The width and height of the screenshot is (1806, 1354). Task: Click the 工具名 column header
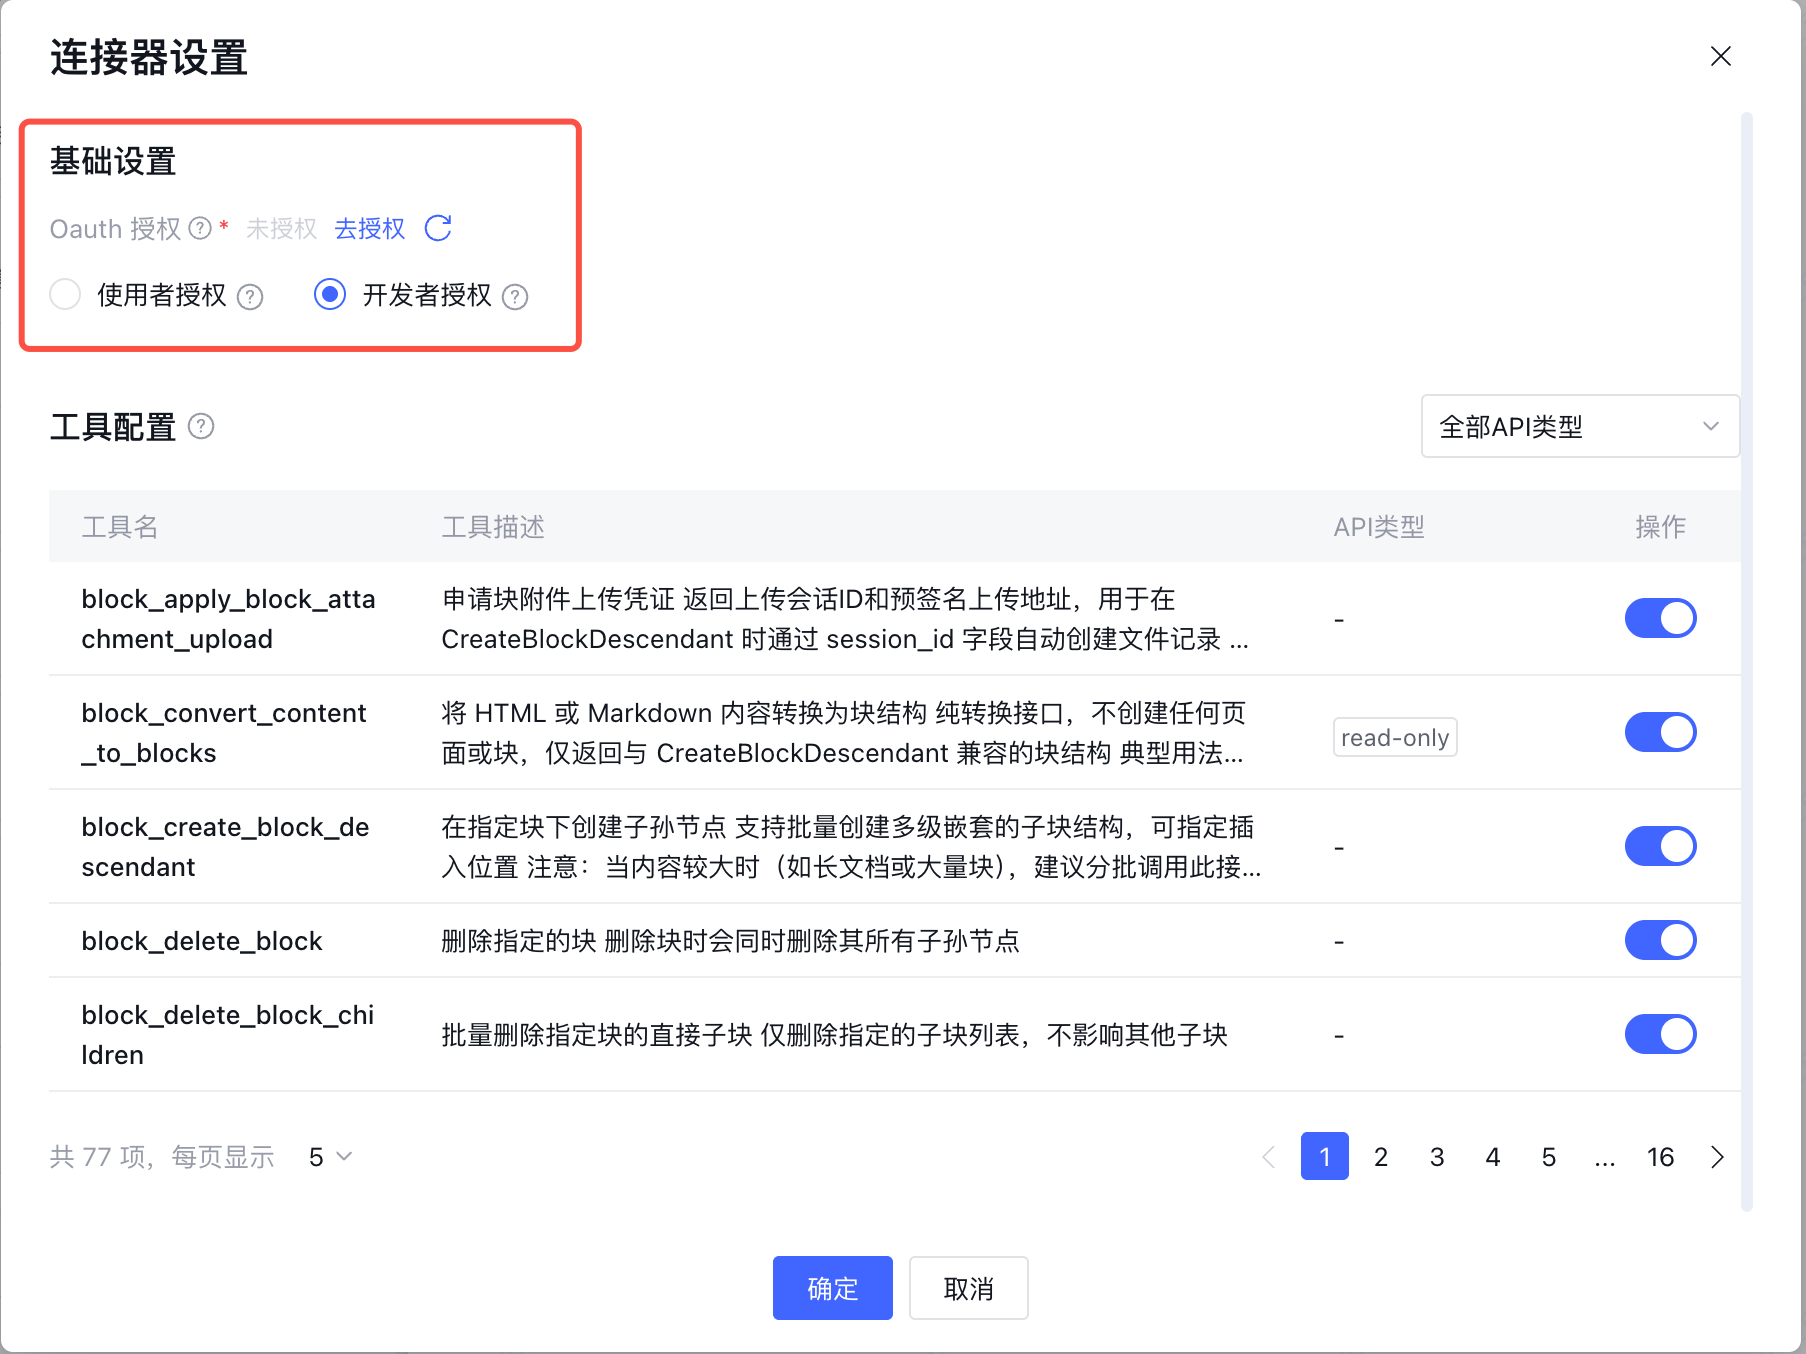(x=120, y=527)
